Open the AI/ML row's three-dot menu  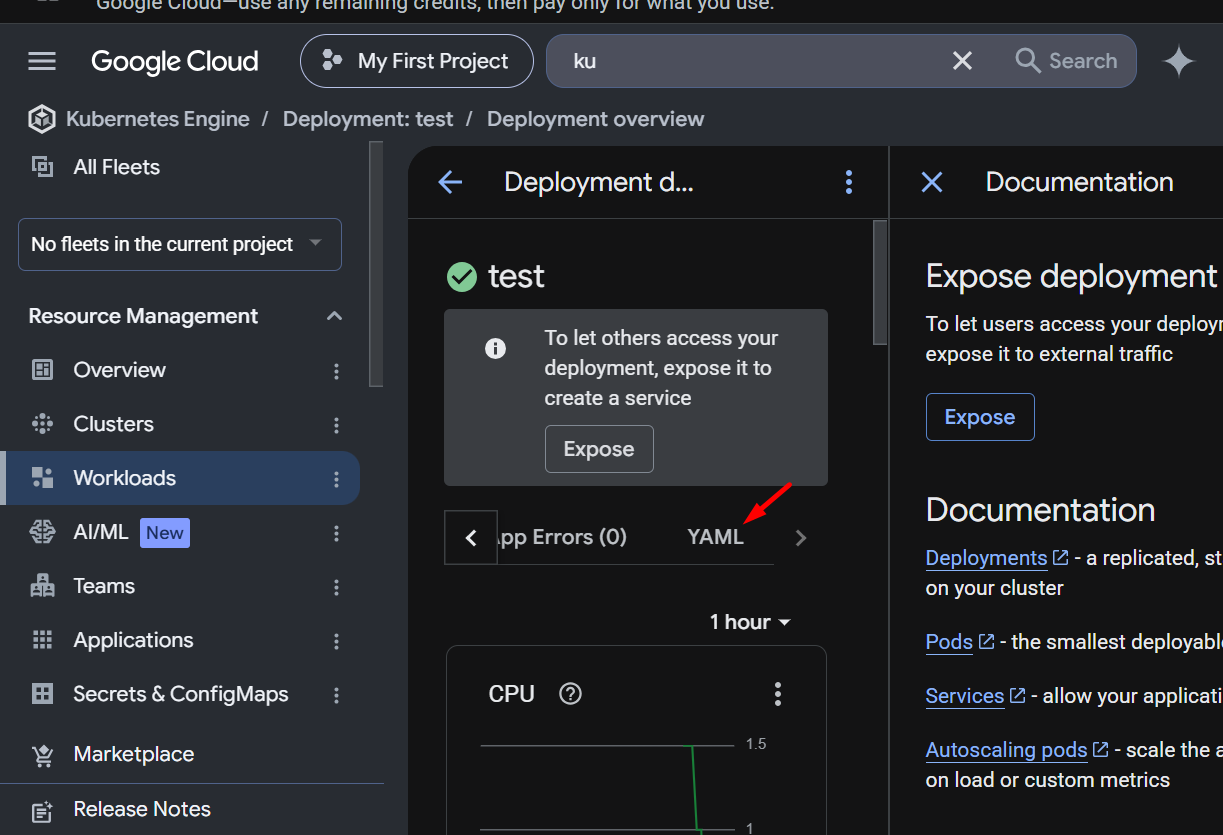click(x=336, y=533)
